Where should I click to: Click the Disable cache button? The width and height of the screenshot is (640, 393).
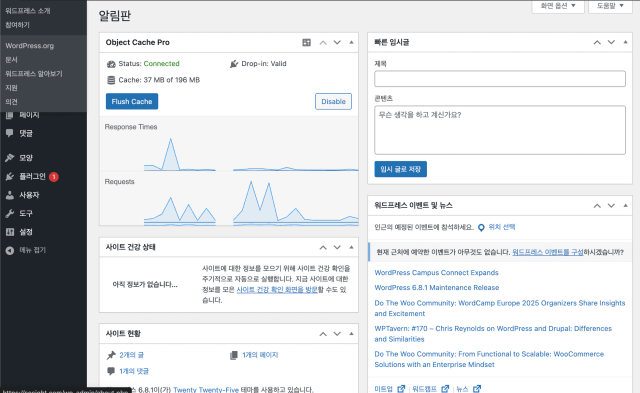333,102
